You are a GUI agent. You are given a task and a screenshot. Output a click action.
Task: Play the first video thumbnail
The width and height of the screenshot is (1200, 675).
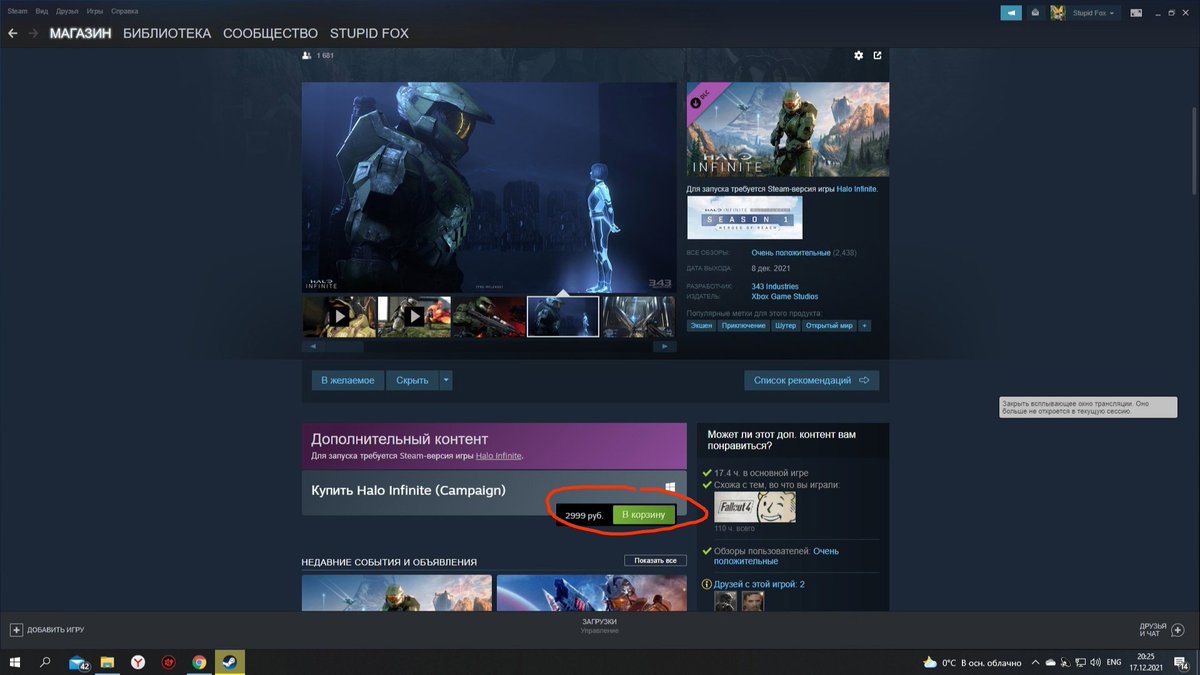point(339,317)
